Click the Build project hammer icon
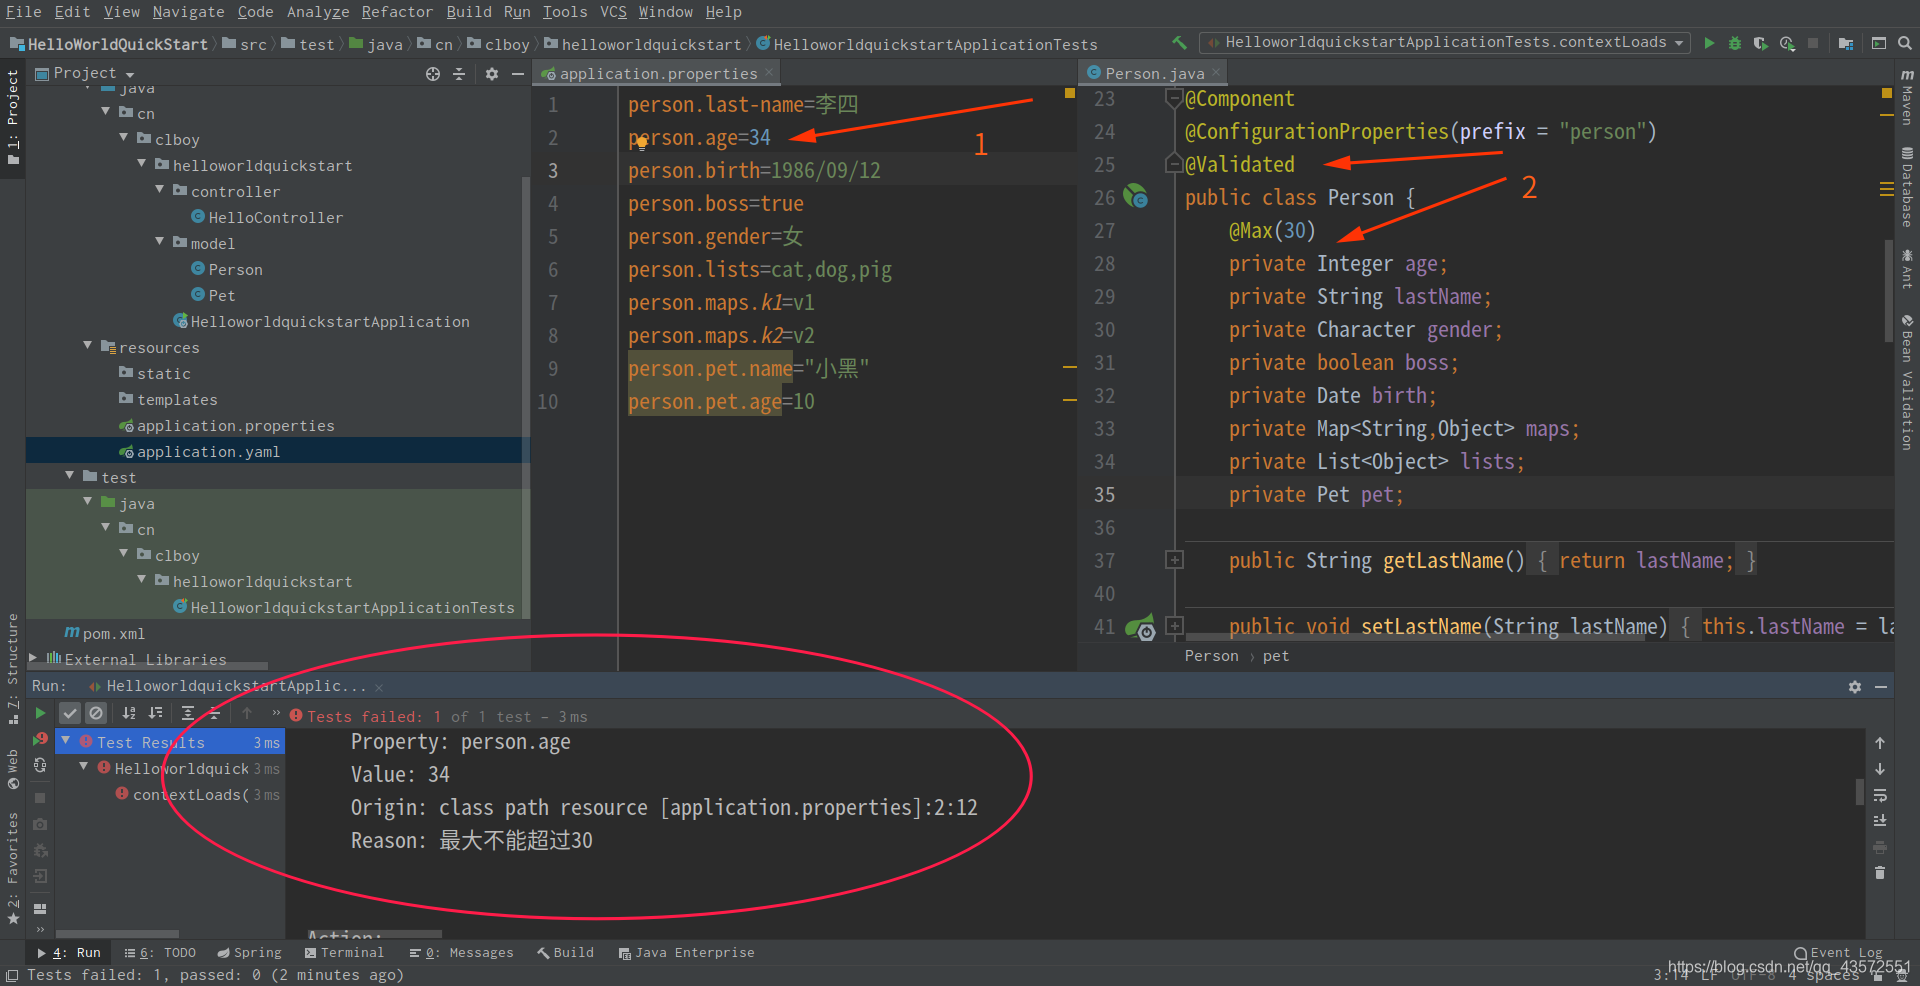Viewport: 1920px width, 986px height. click(1179, 43)
